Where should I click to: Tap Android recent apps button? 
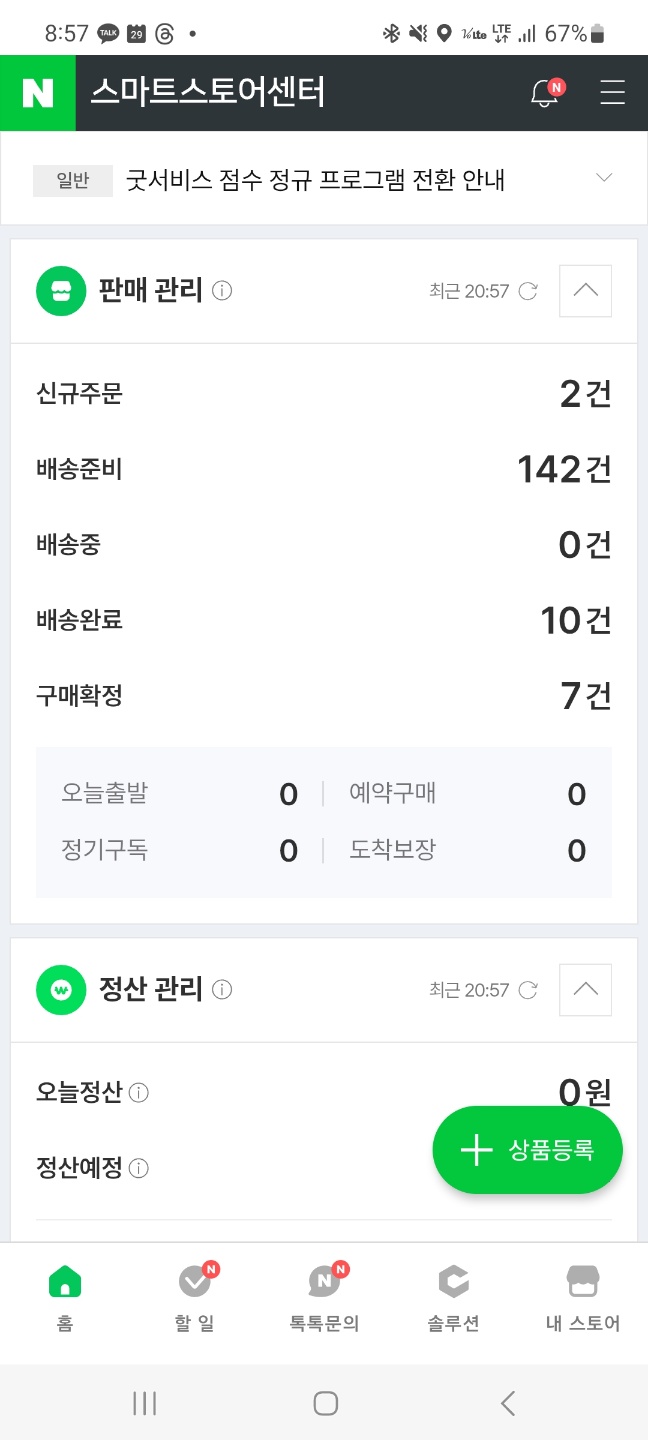[x=145, y=1403]
